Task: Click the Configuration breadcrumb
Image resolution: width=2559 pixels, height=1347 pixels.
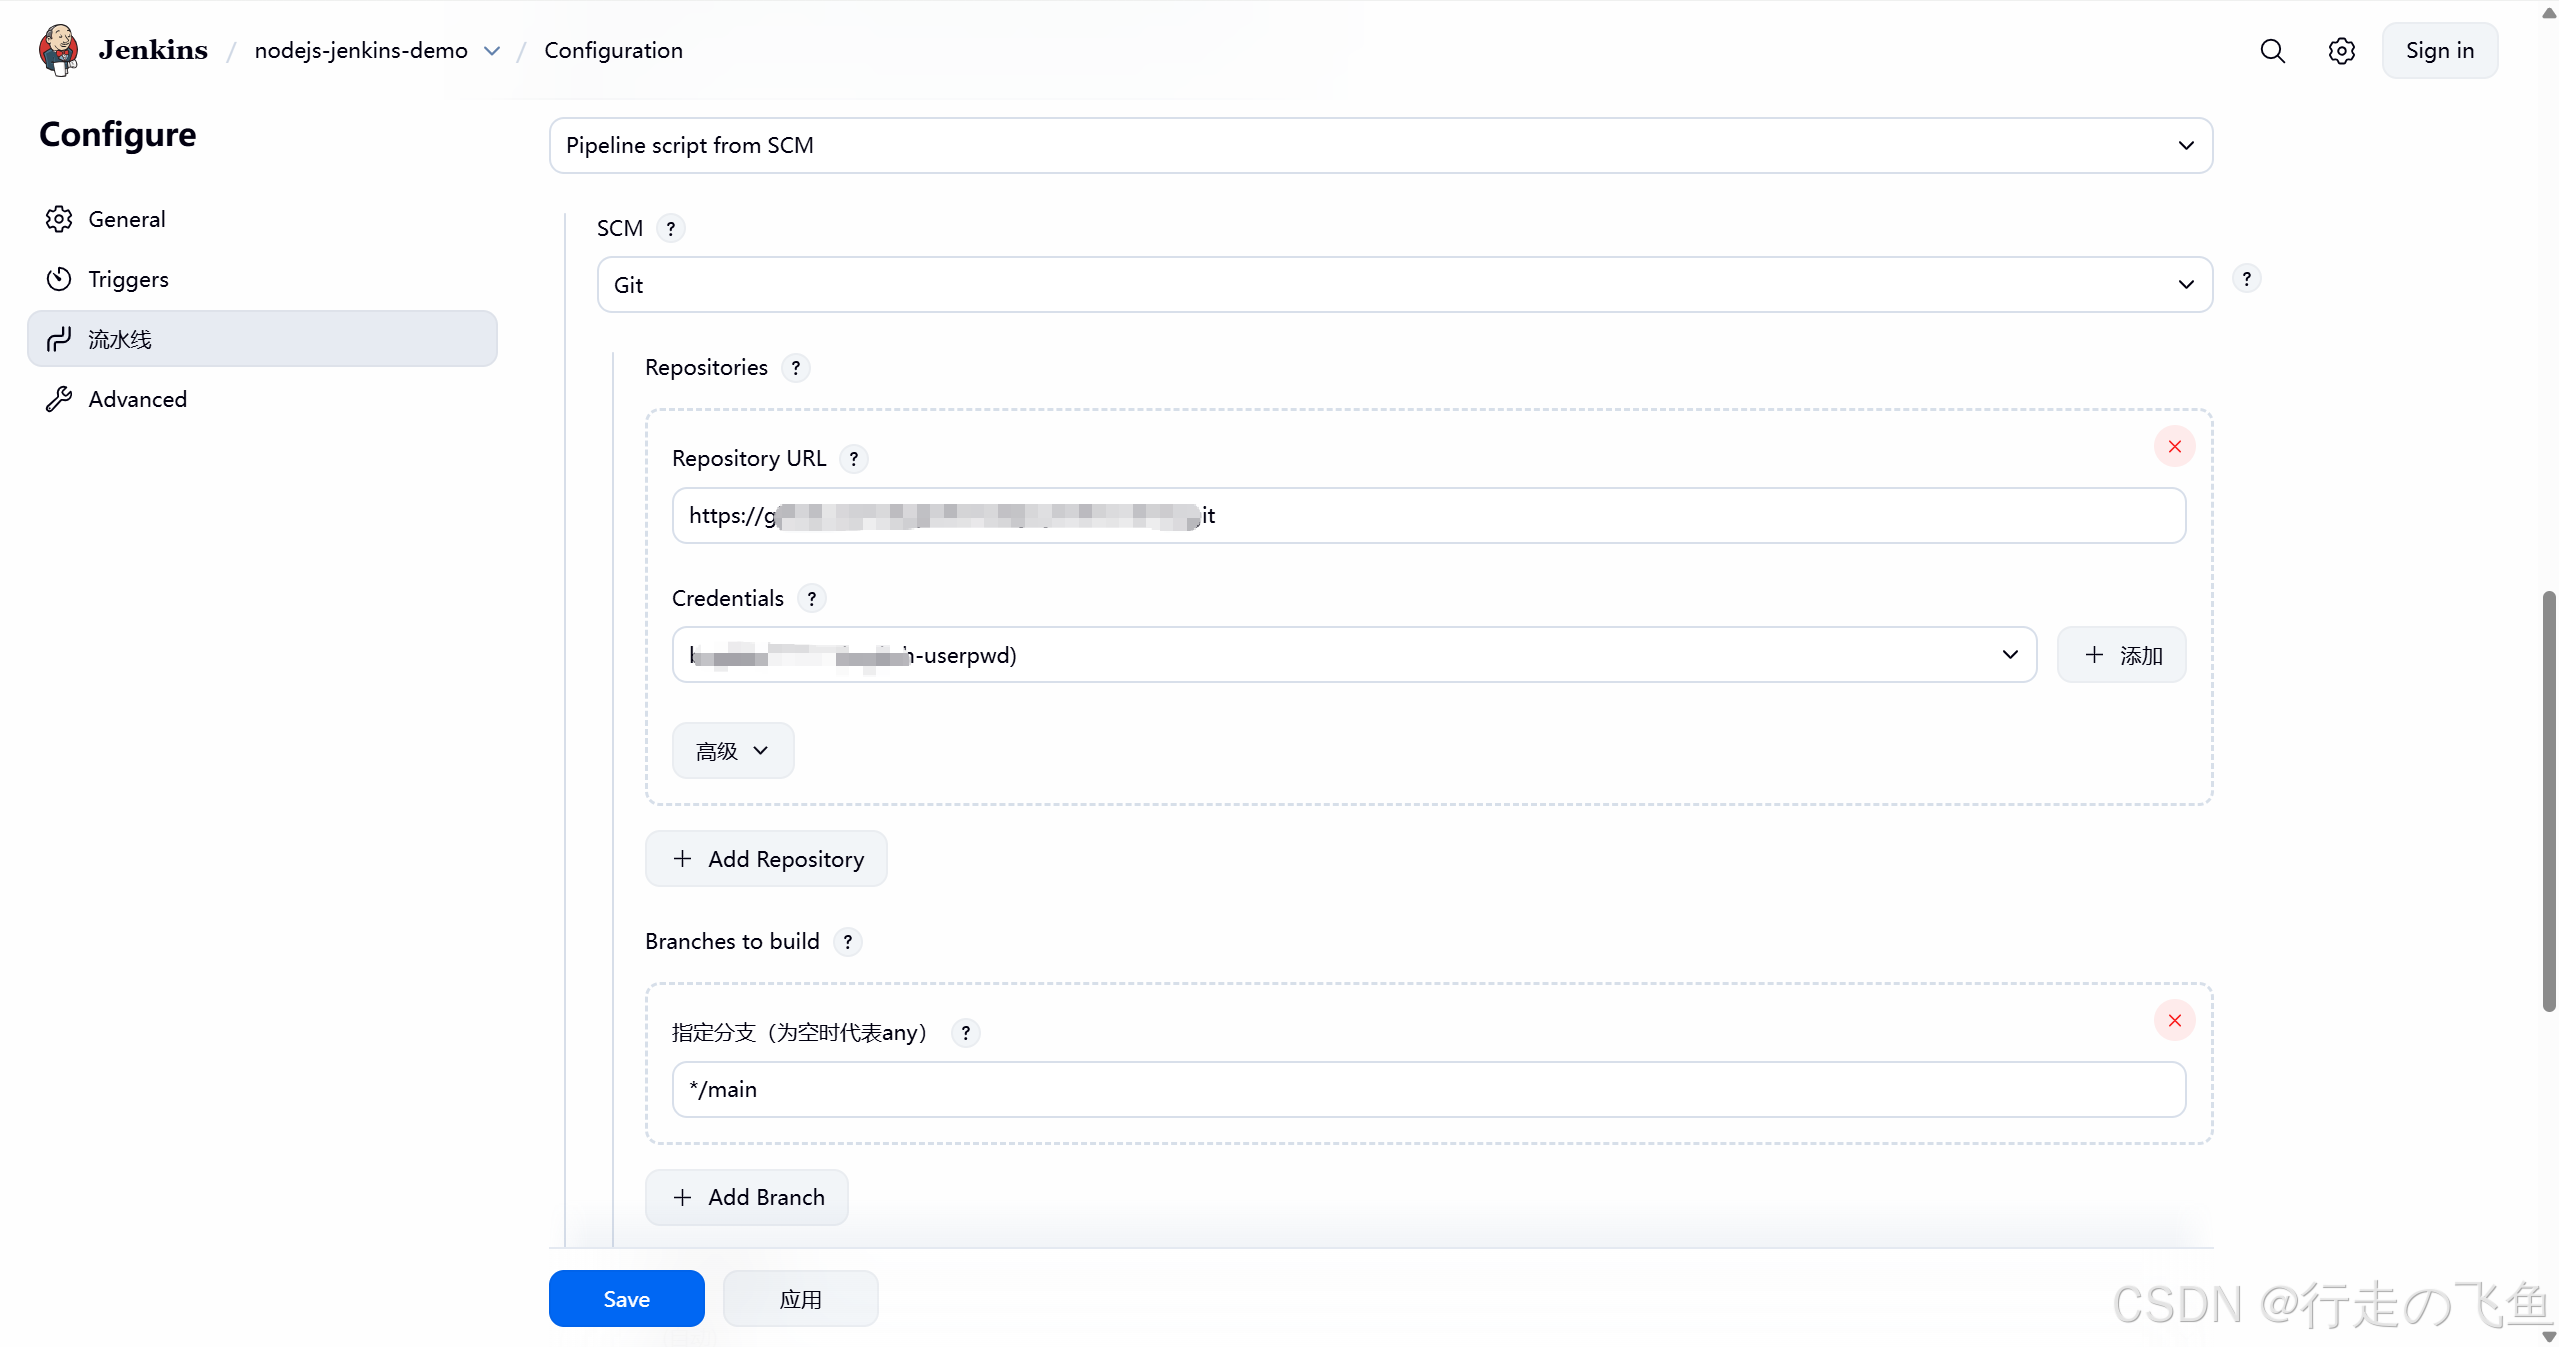Action: [x=613, y=51]
